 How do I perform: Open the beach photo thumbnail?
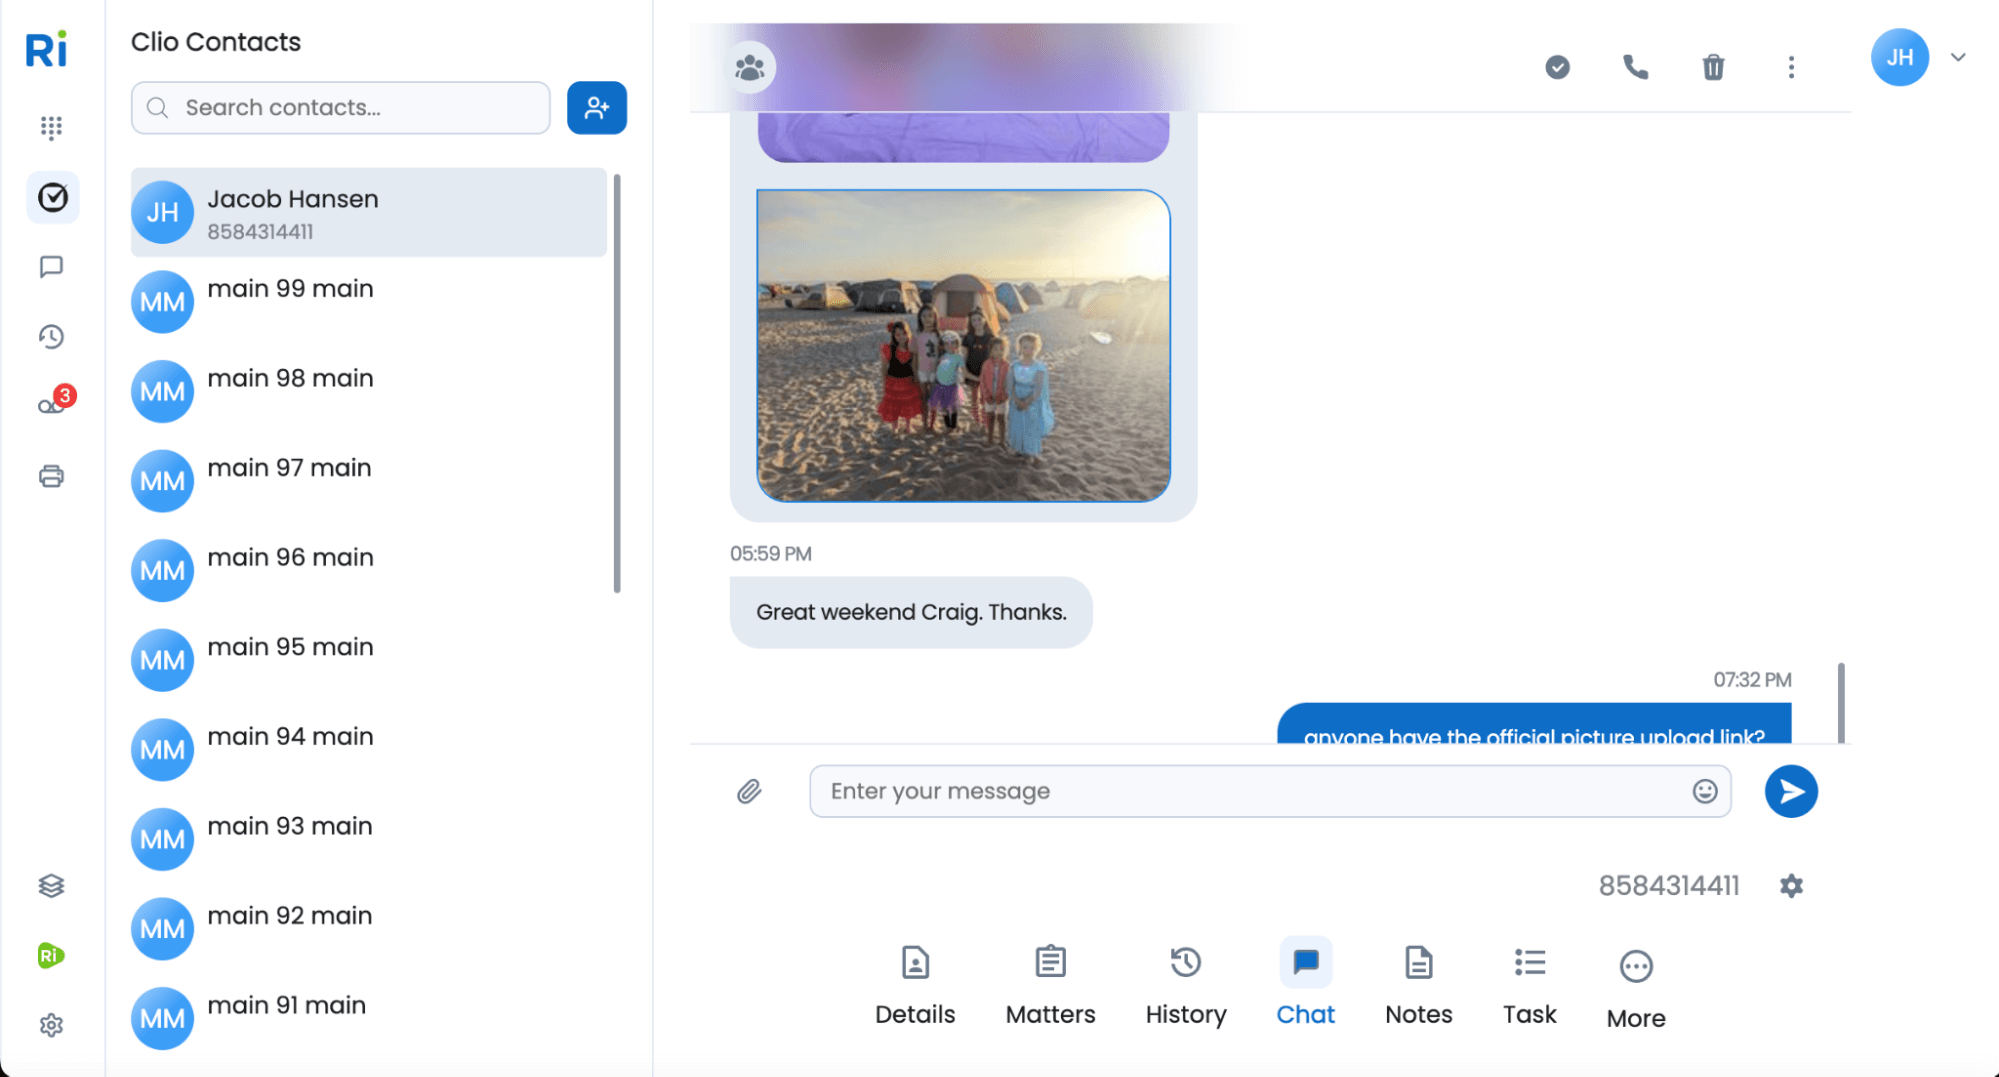point(963,346)
